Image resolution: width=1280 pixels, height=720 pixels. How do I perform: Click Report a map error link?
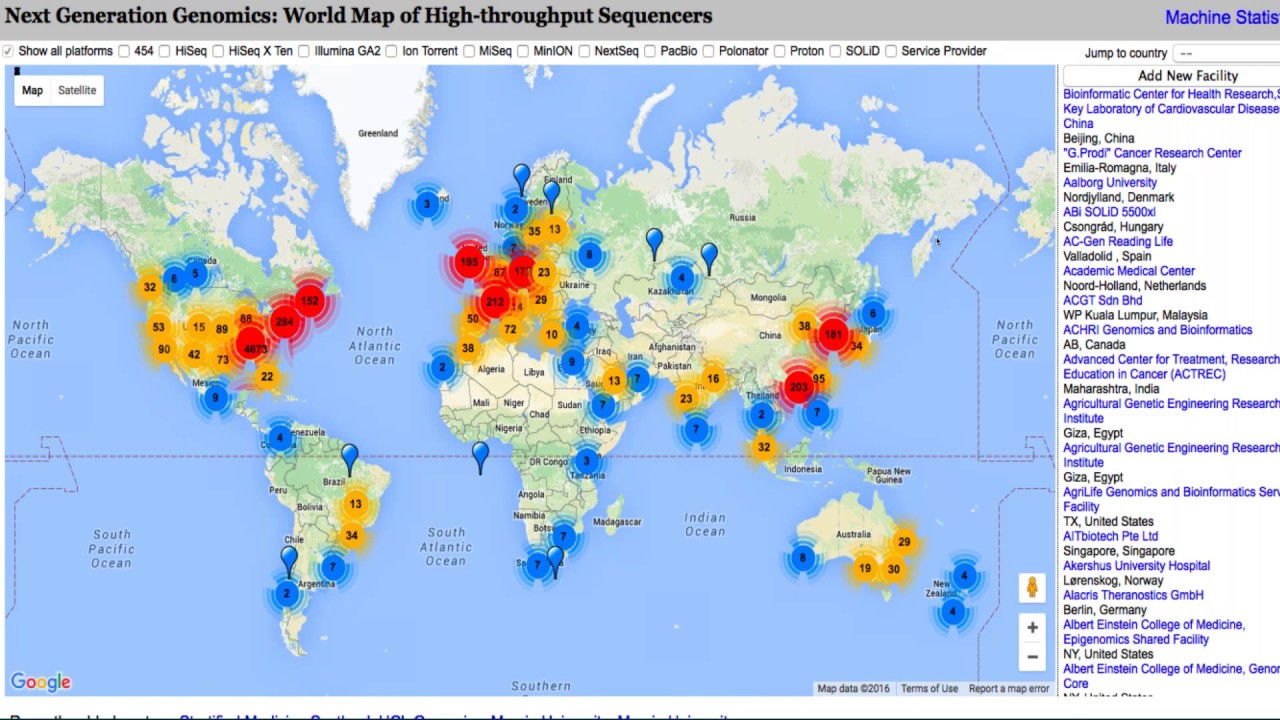1009,688
